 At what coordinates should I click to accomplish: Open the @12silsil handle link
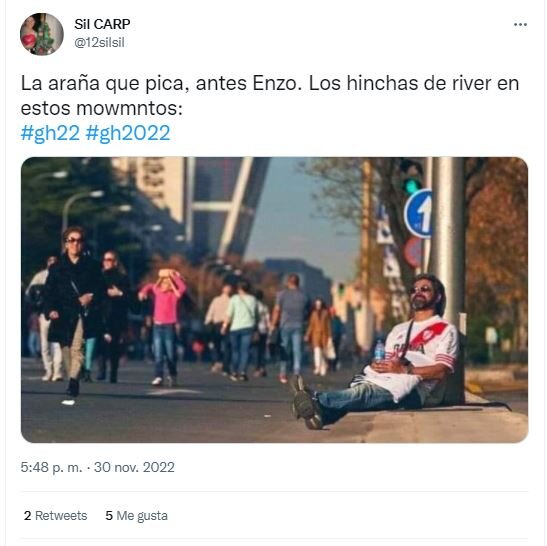(99, 43)
